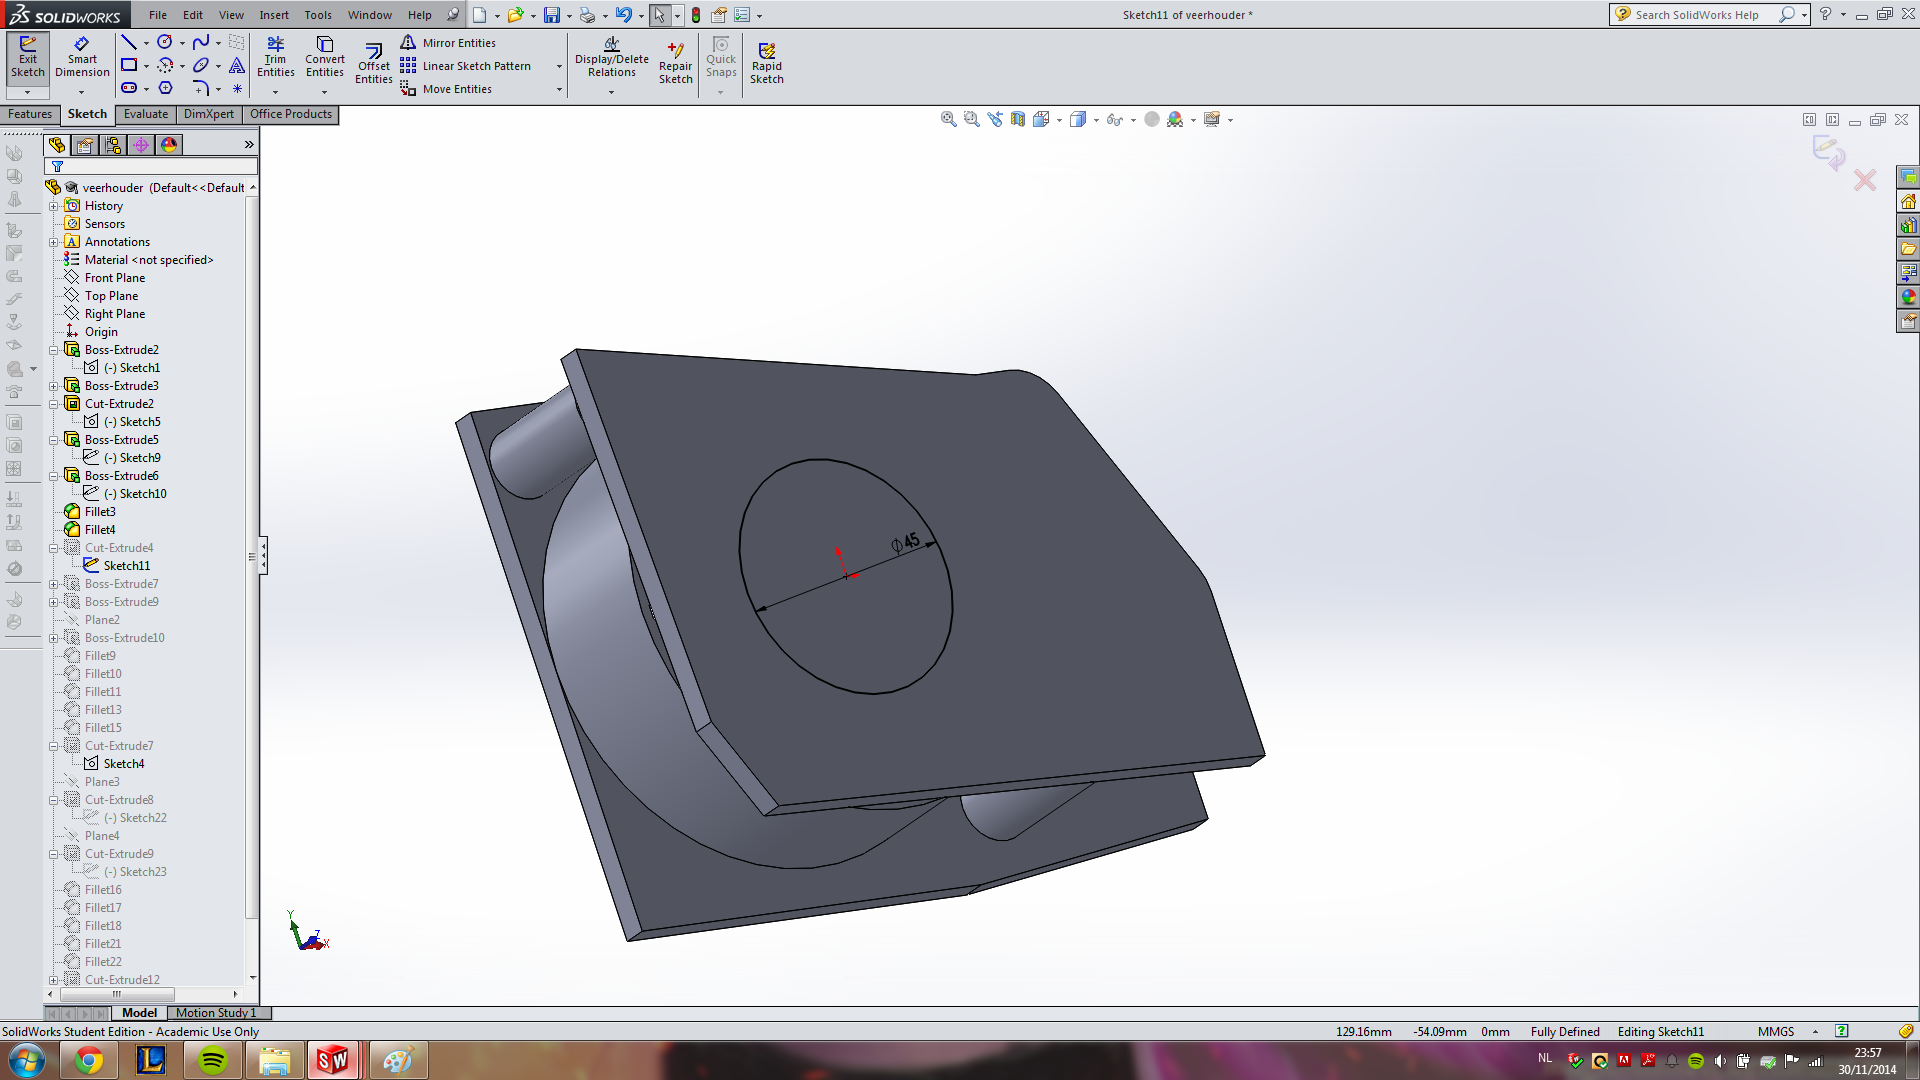The image size is (1920, 1080).
Task: Open Linear Sketch Pattern dropdown arrow
Action: 559,66
